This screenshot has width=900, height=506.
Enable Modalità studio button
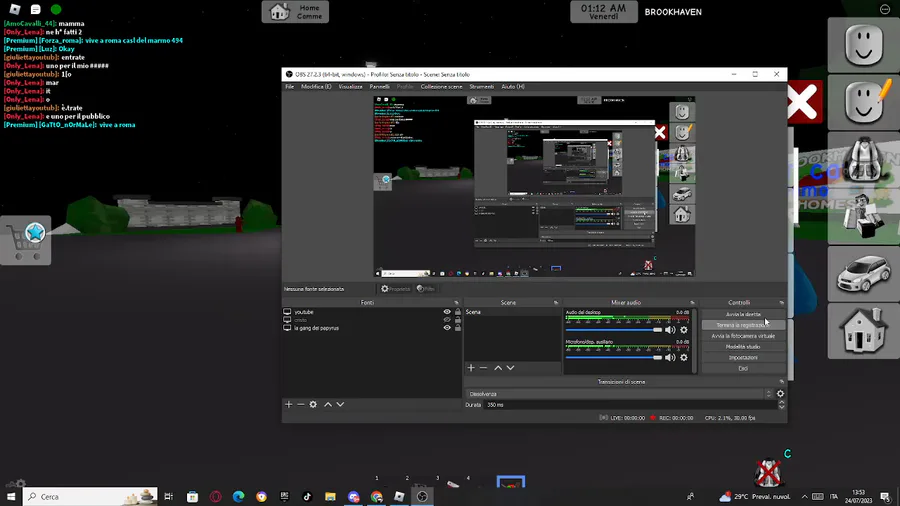[x=743, y=347]
